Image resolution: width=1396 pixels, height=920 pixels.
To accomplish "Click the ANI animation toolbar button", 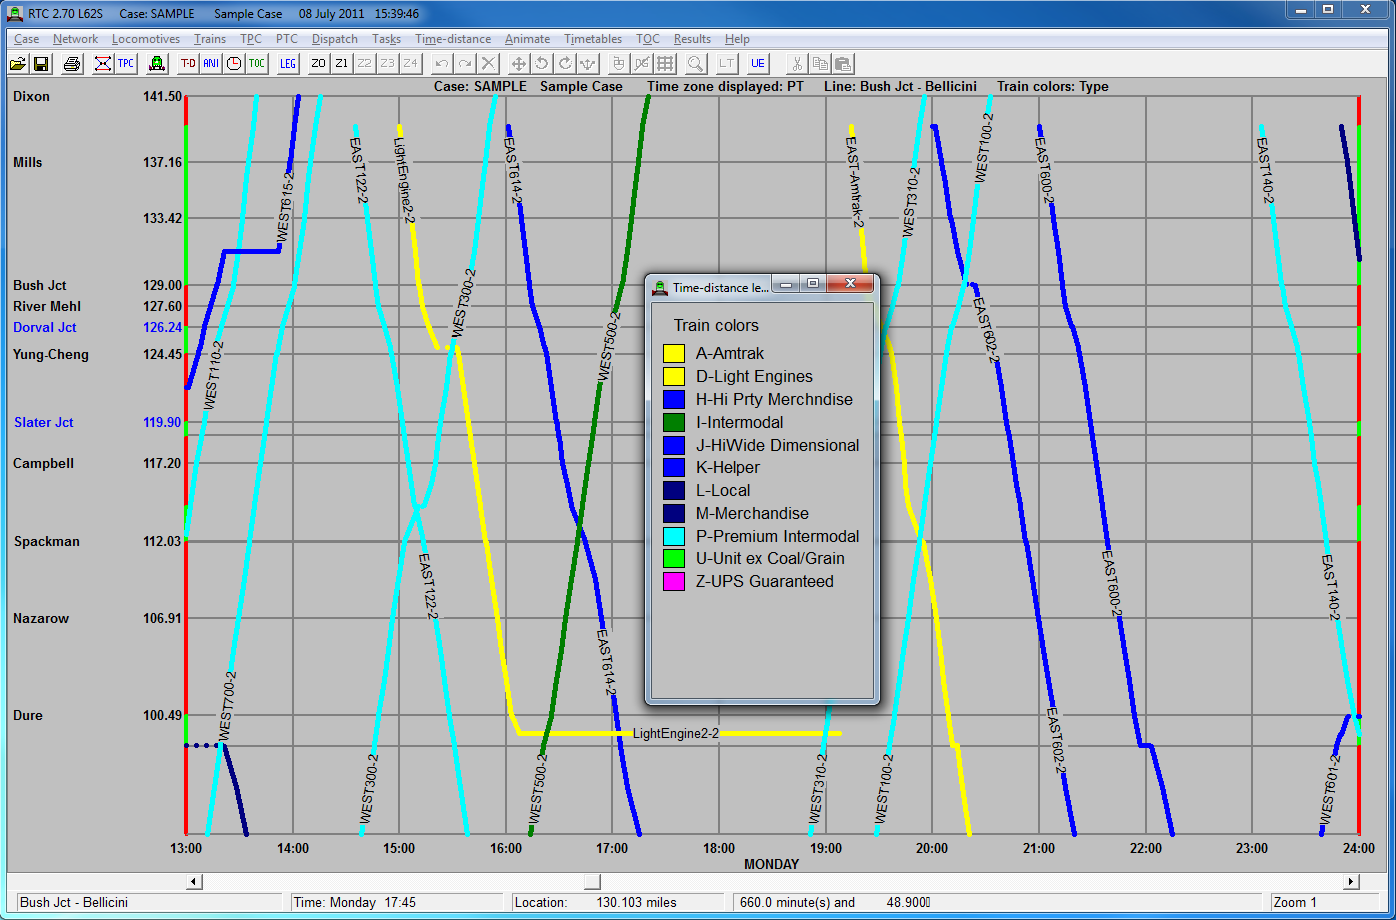I will click(211, 64).
